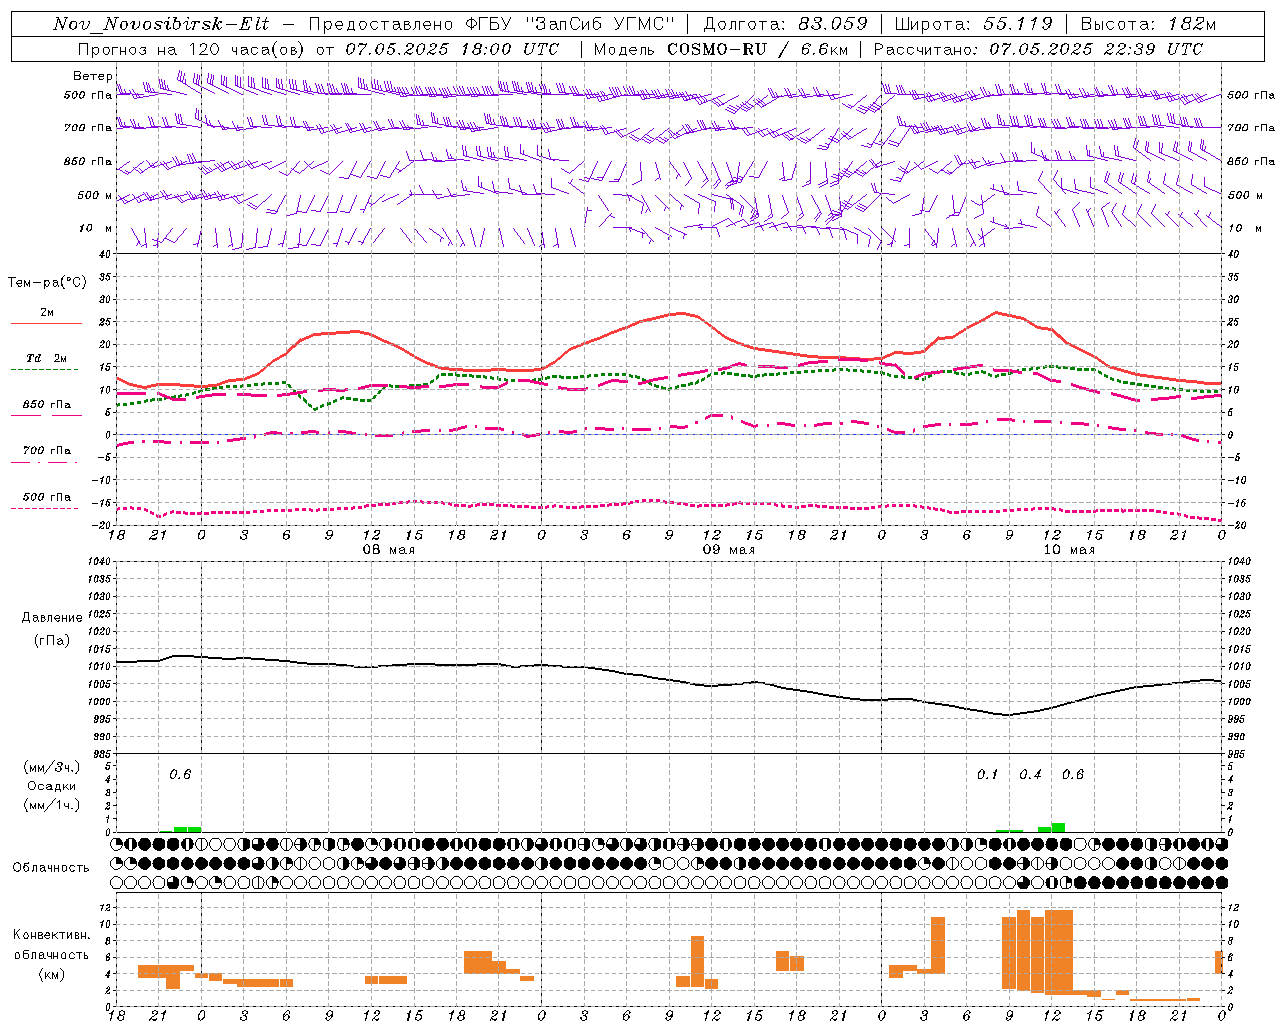Click the left 500 м wind level label
The image size is (1280, 1024).
[x=95, y=195]
